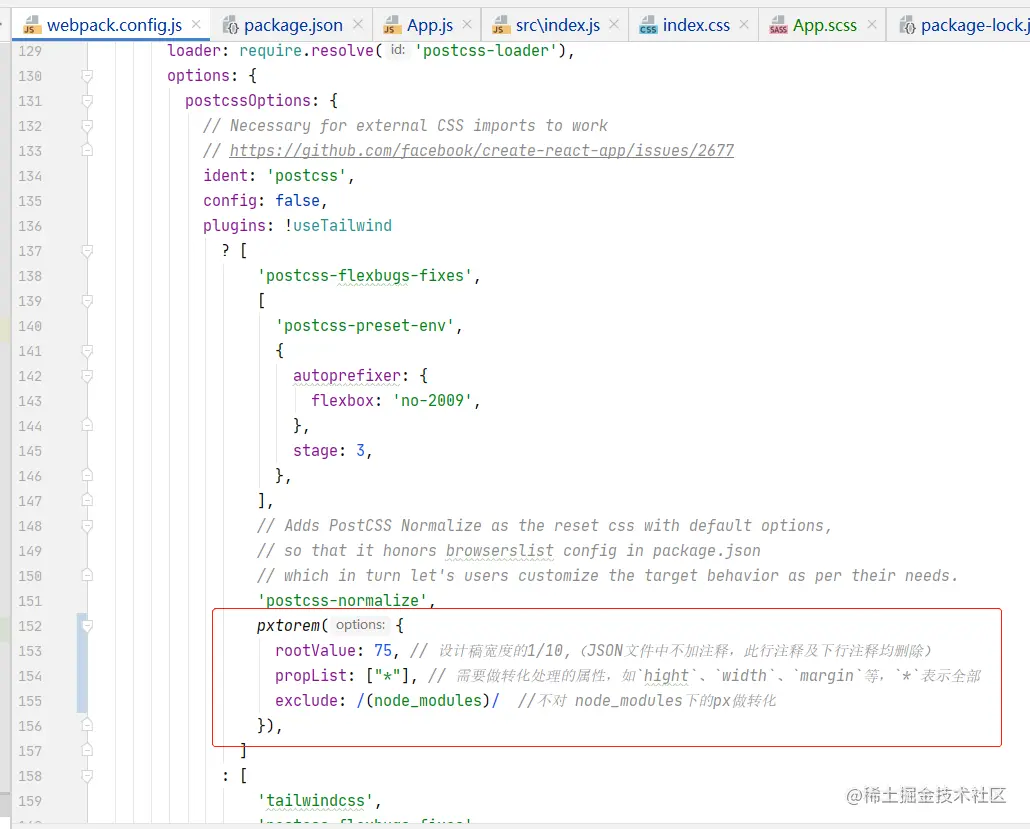Collapse the autoprefixer block at line 142
This screenshot has width=1030, height=829.
click(87, 376)
